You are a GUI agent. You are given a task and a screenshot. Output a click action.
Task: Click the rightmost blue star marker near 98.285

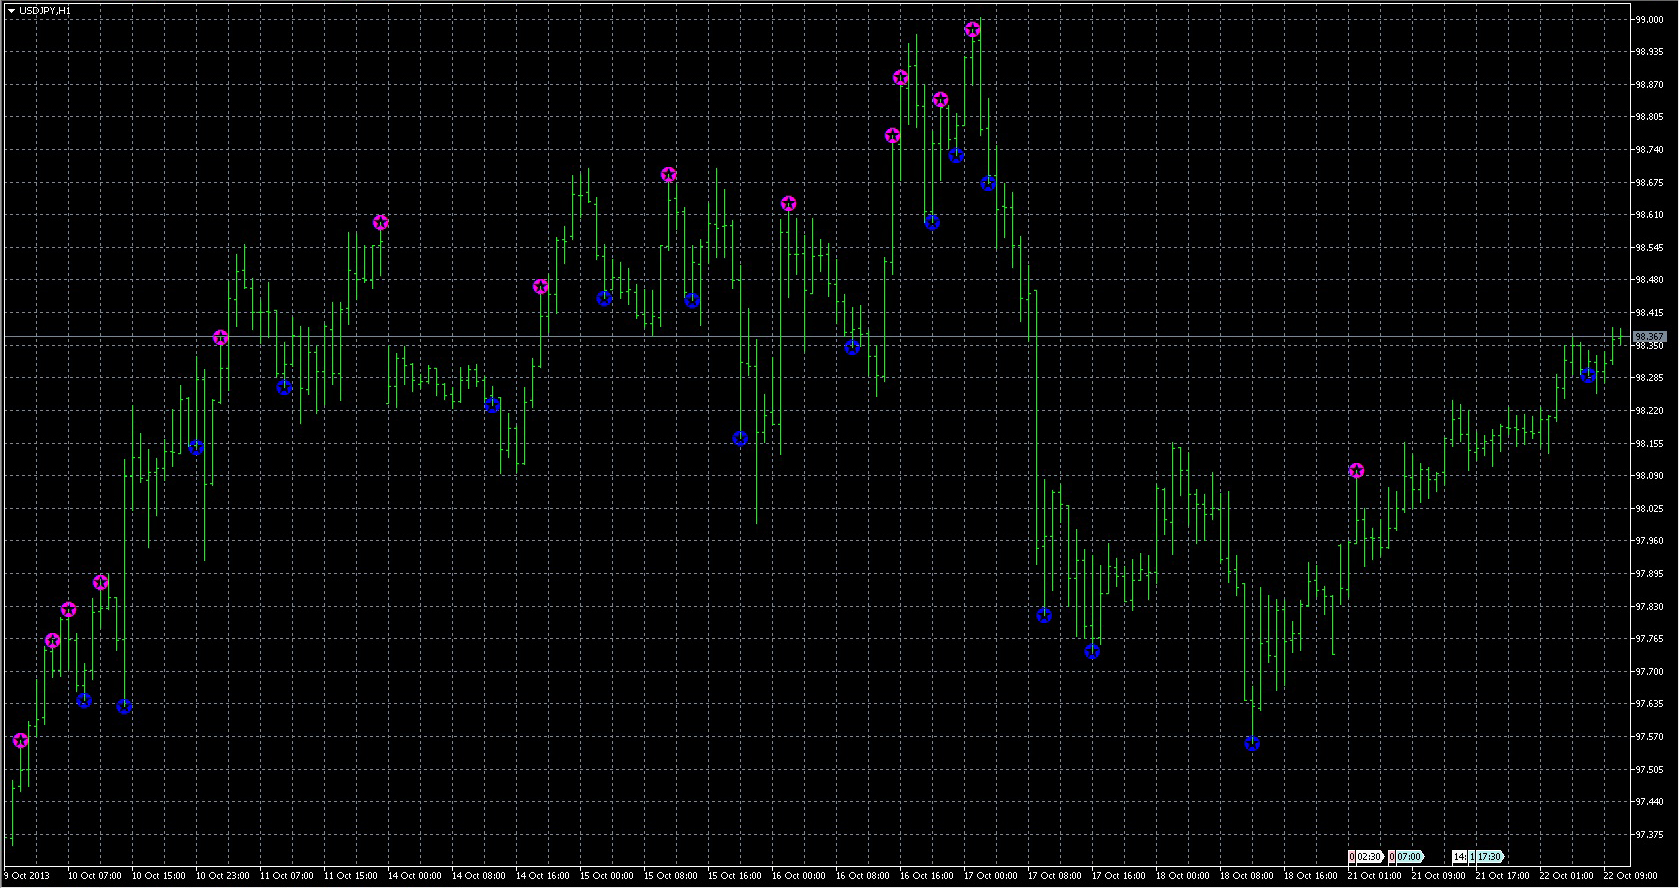[x=1588, y=376]
